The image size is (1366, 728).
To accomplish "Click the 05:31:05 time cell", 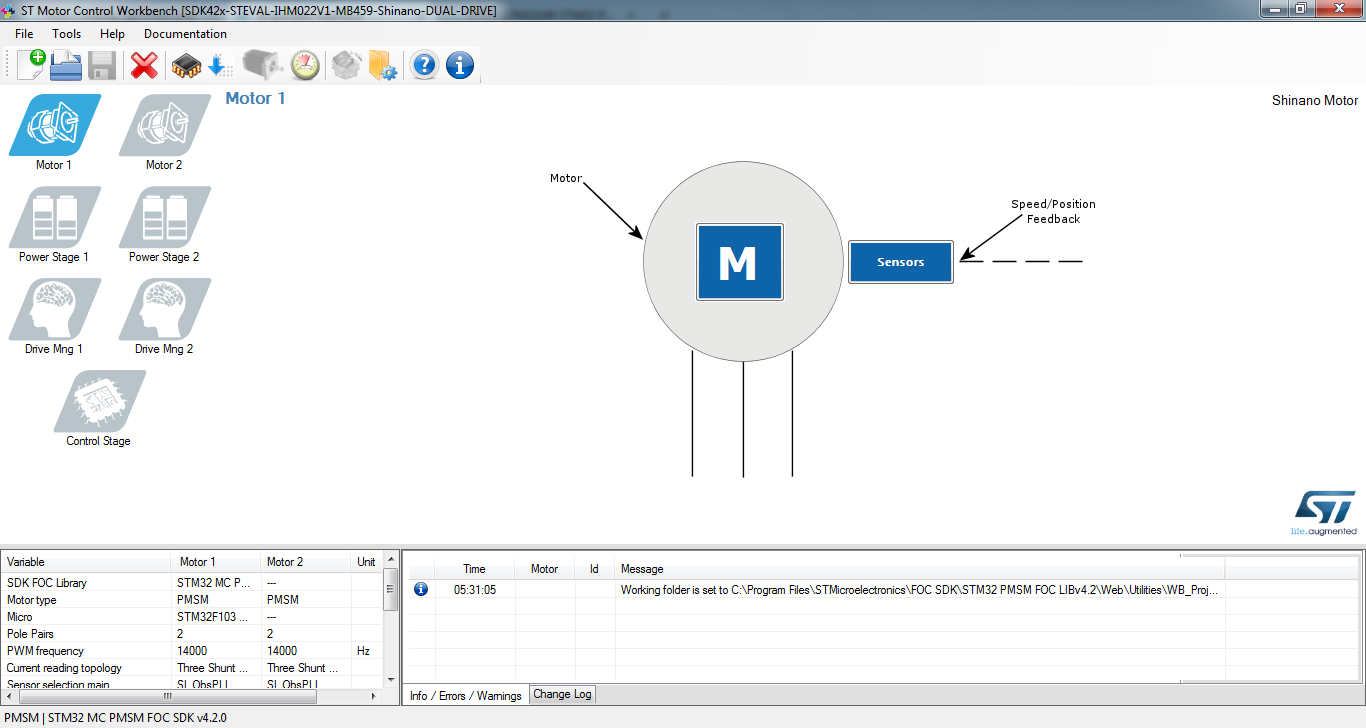I will (x=475, y=590).
